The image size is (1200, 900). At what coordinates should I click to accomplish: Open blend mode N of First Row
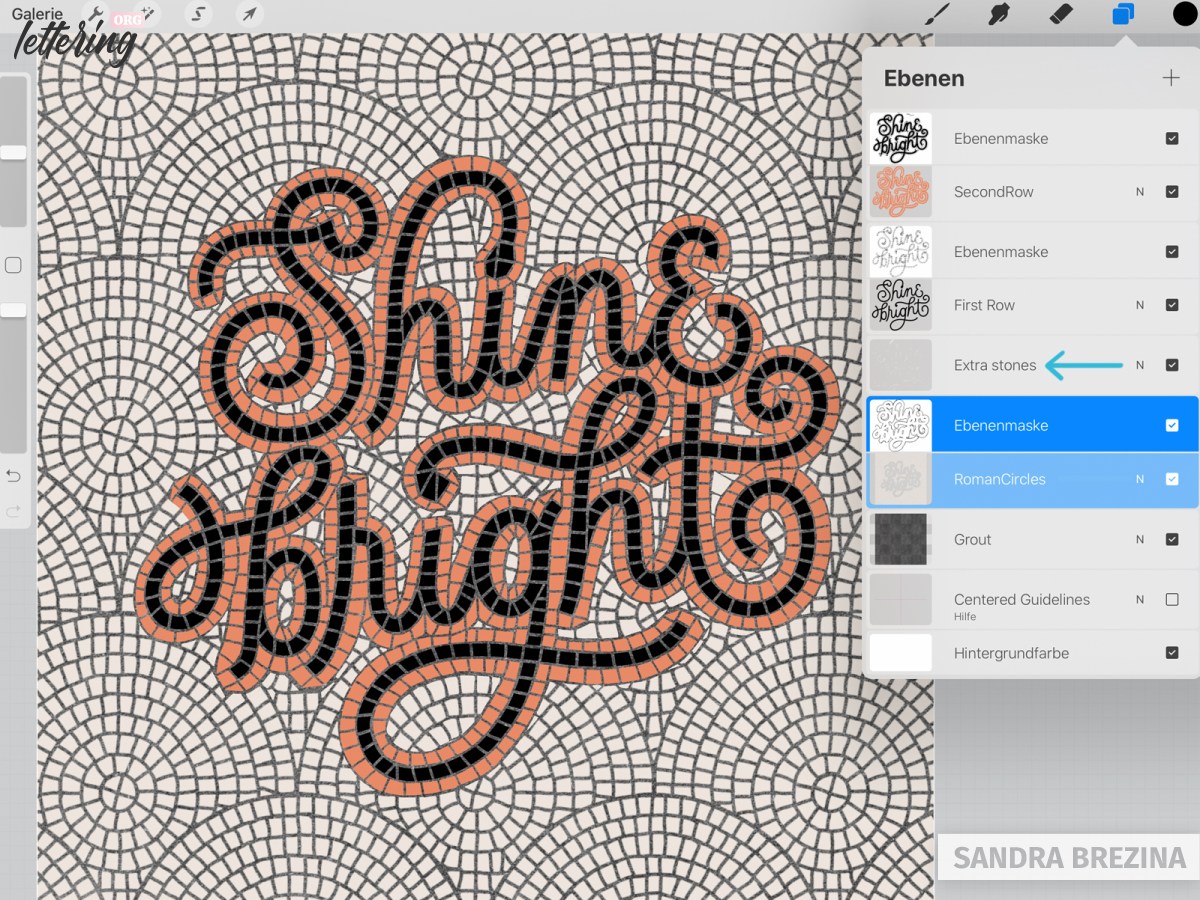[x=1140, y=305]
